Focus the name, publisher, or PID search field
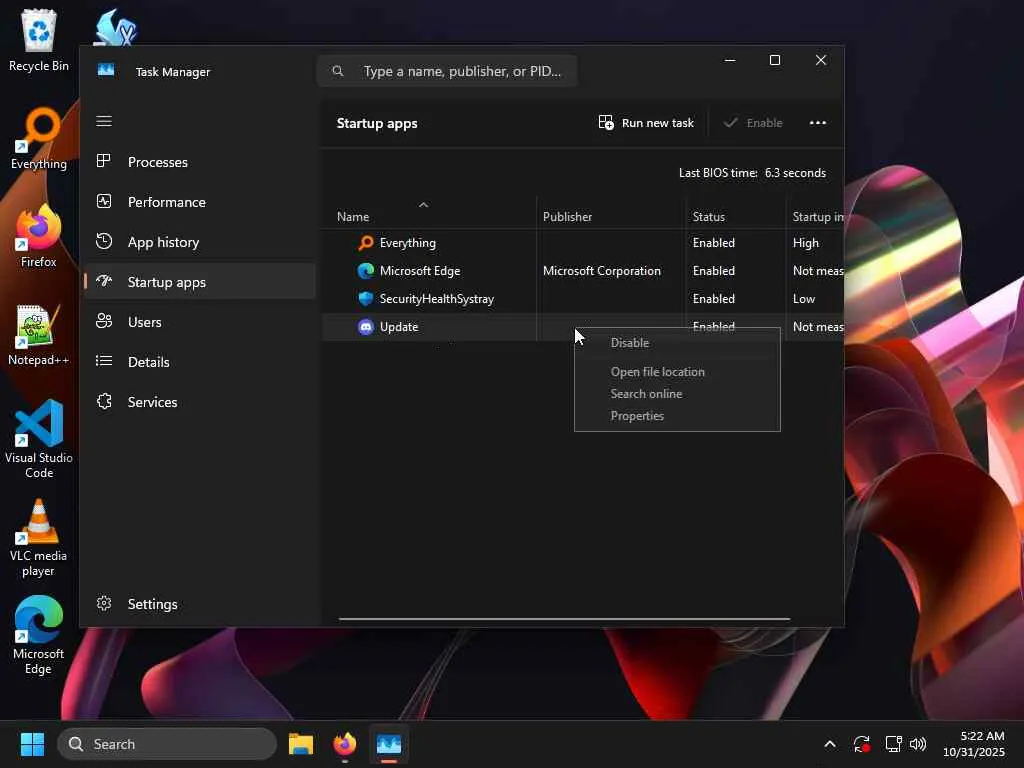The height and width of the screenshot is (768, 1024). (x=447, y=71)
